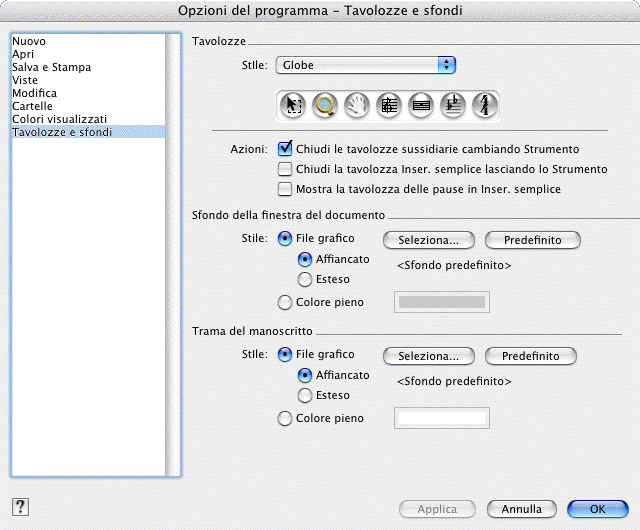Click the Time Signature tool icon
This screenshot has width=640, height=530.
(483, 104)
